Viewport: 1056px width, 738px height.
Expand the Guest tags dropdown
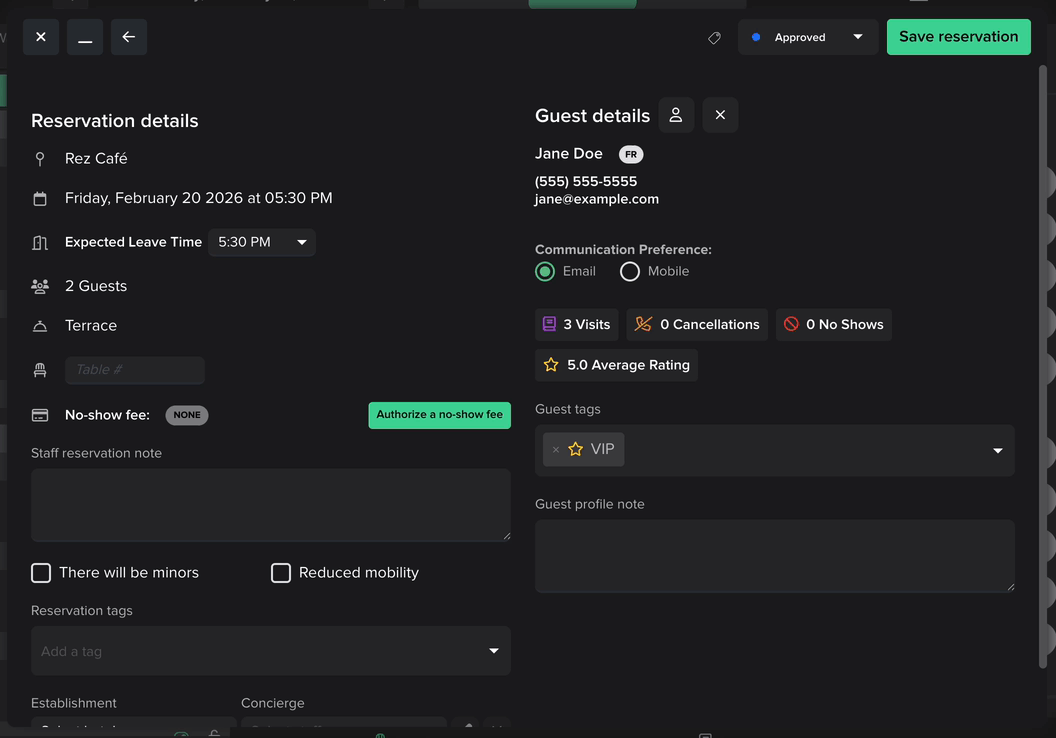point(997,451)
